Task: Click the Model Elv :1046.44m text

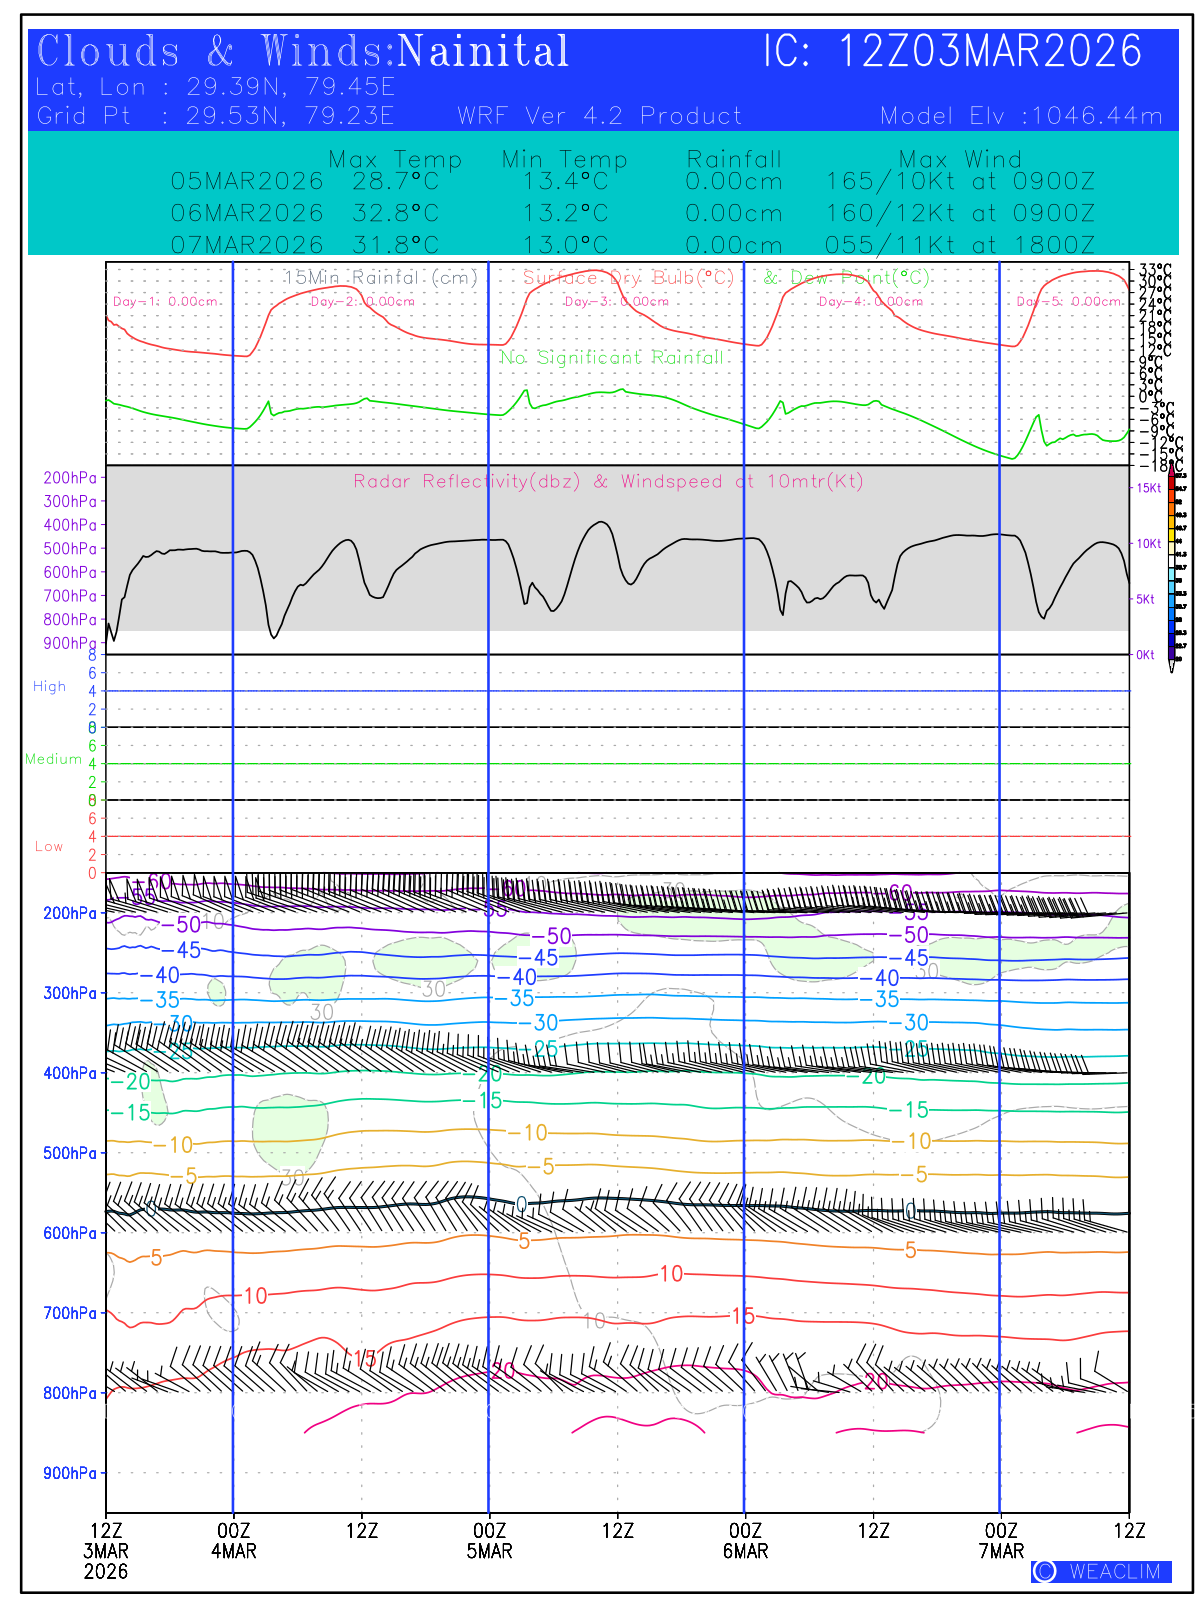Action: (1021, 116)
